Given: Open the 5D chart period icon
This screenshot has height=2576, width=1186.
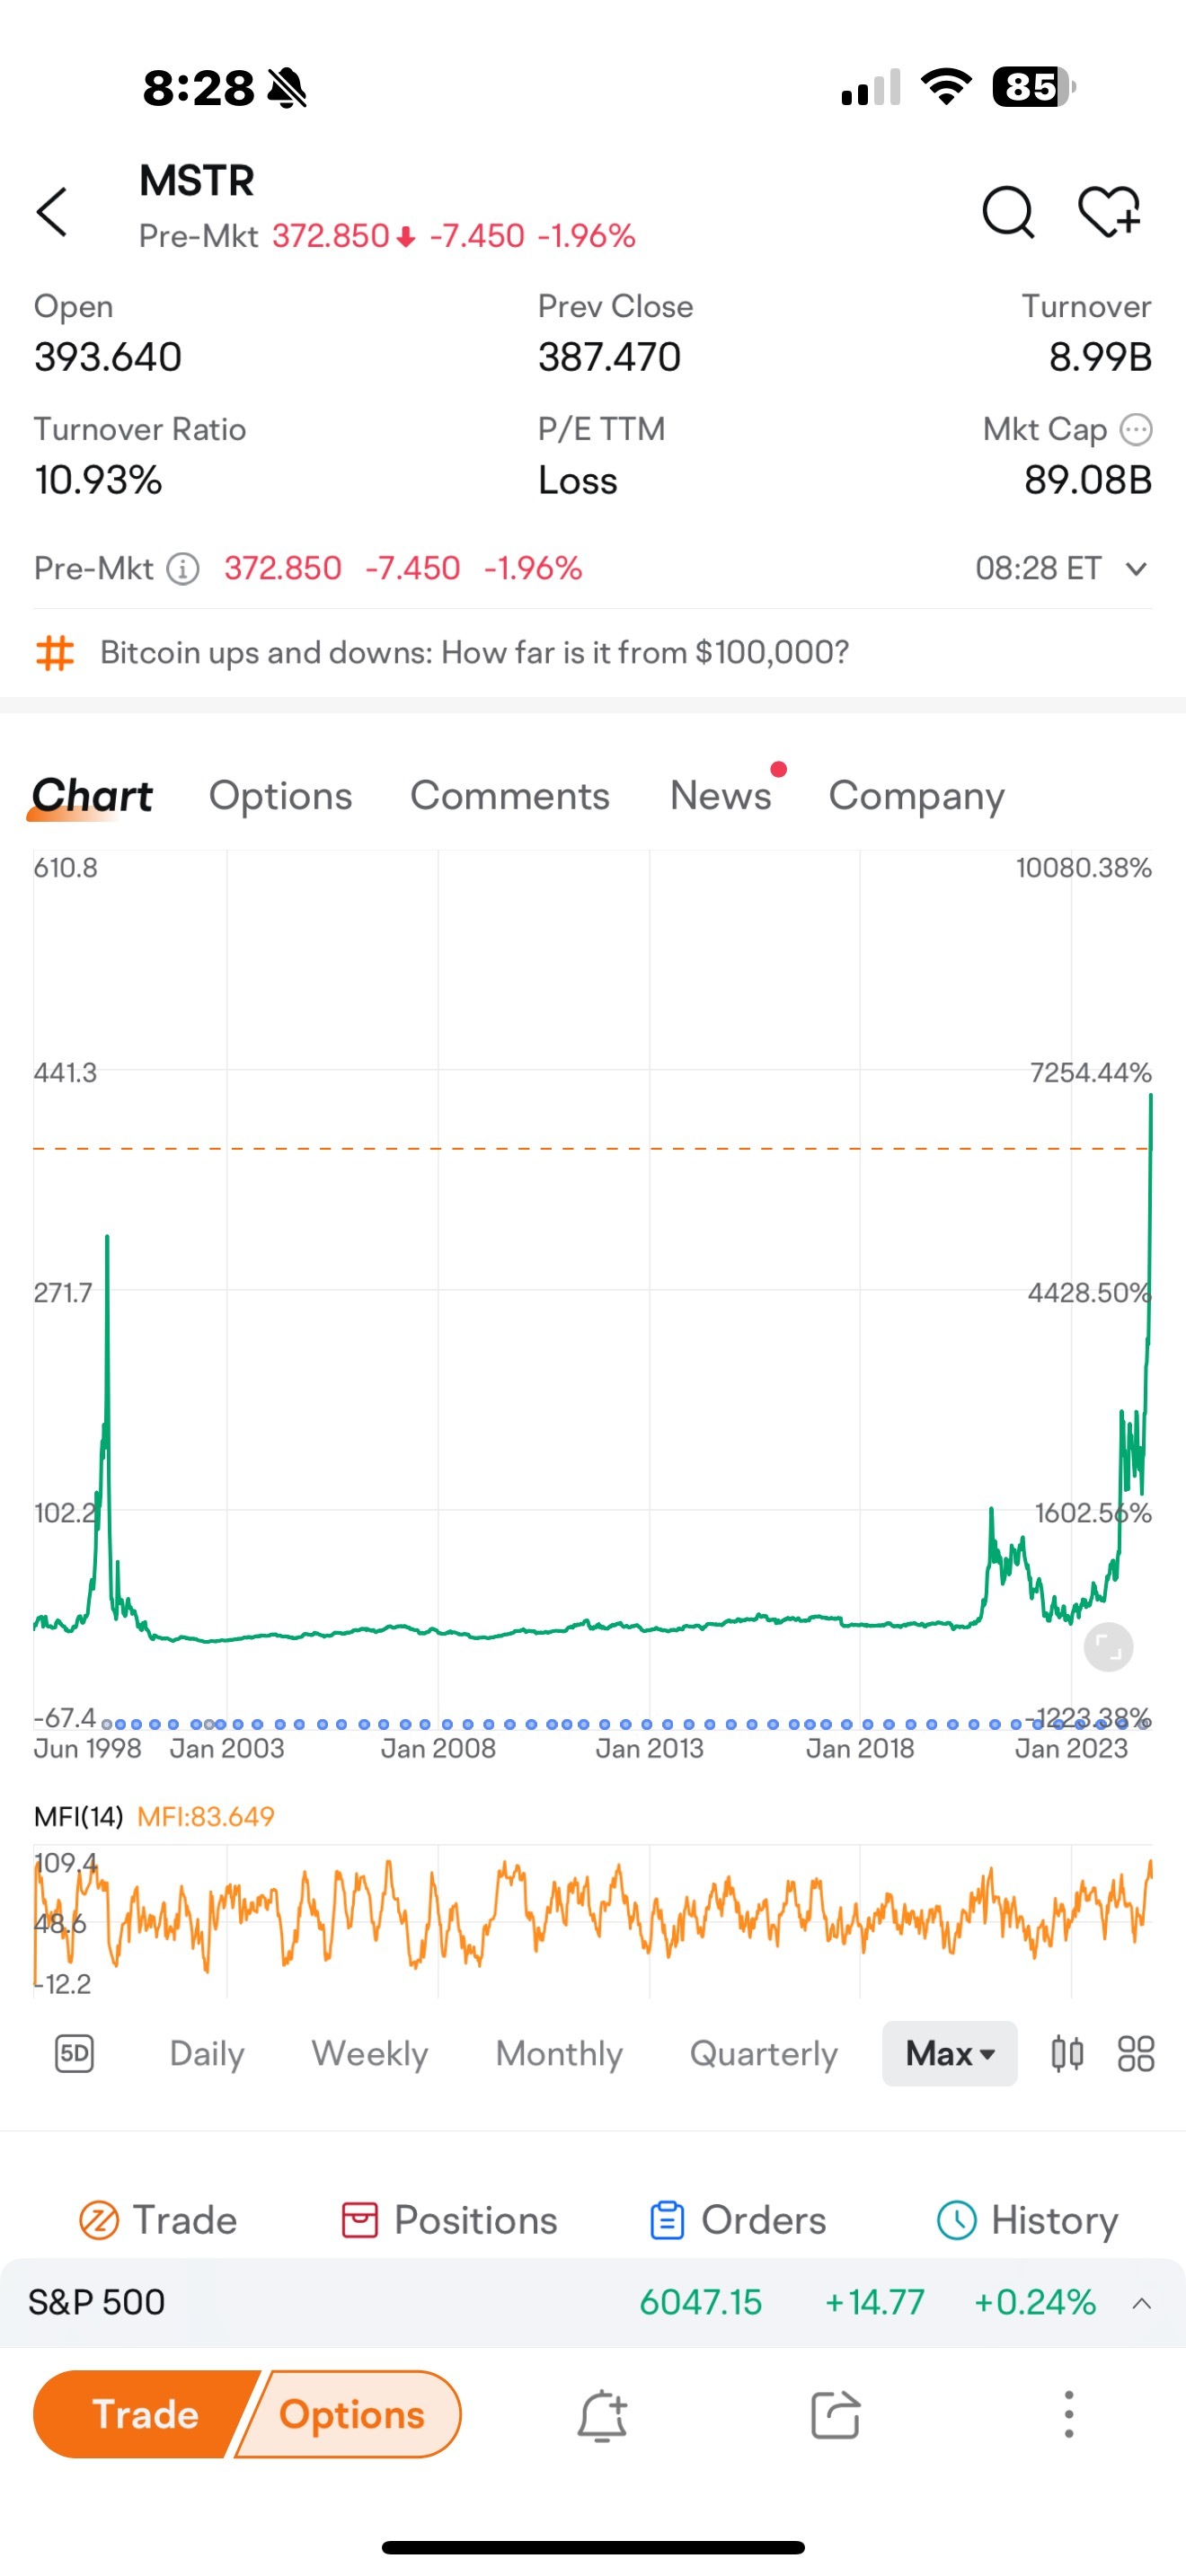Looking at the screenshot, I should coord(74,2054).
